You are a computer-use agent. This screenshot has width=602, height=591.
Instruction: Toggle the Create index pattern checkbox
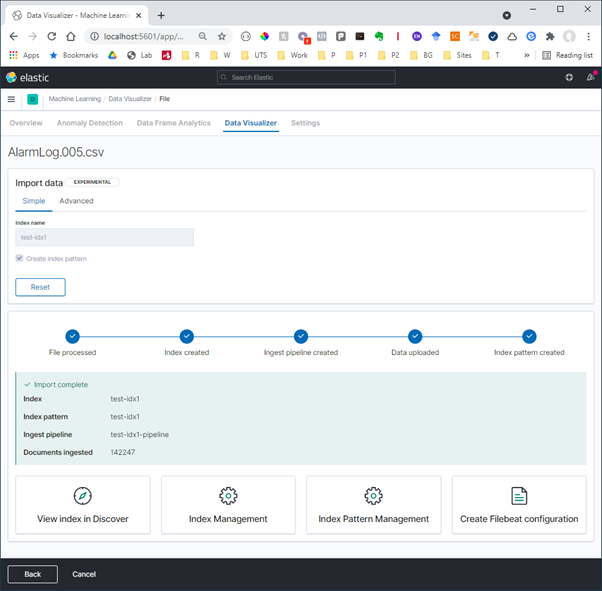20,259
